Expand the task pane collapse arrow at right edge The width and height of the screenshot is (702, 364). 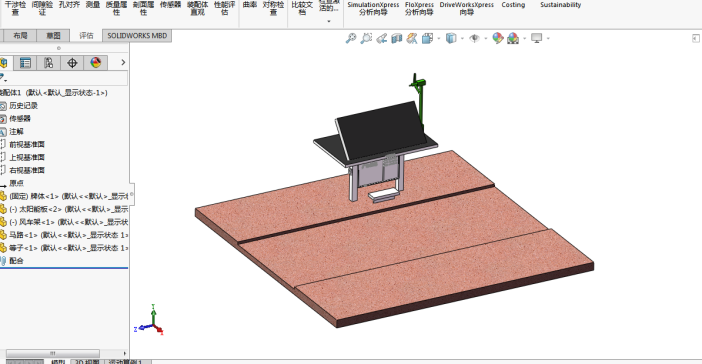click(696, 39)
